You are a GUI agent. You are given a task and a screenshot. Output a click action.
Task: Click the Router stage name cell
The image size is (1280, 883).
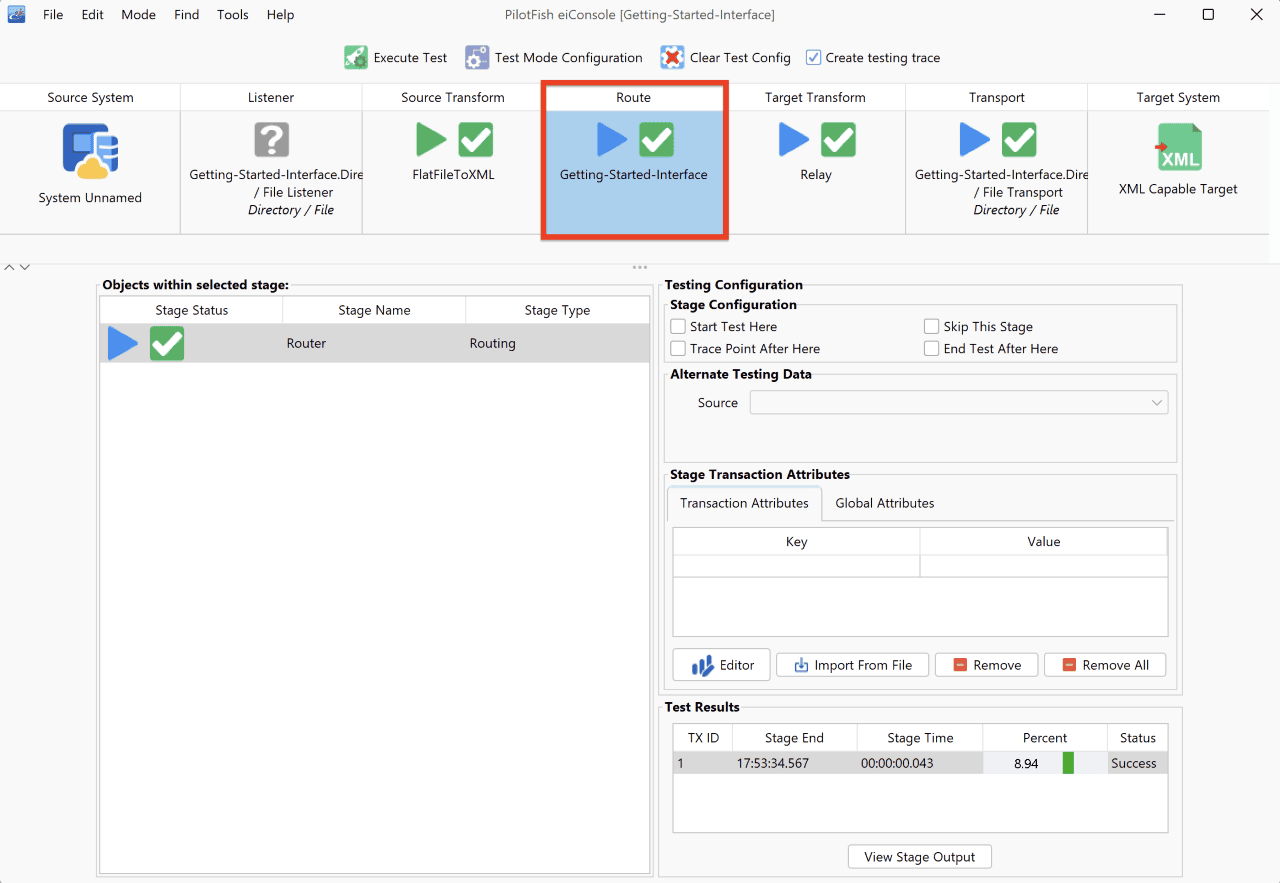pyautogui.click(x=374, y=343)
